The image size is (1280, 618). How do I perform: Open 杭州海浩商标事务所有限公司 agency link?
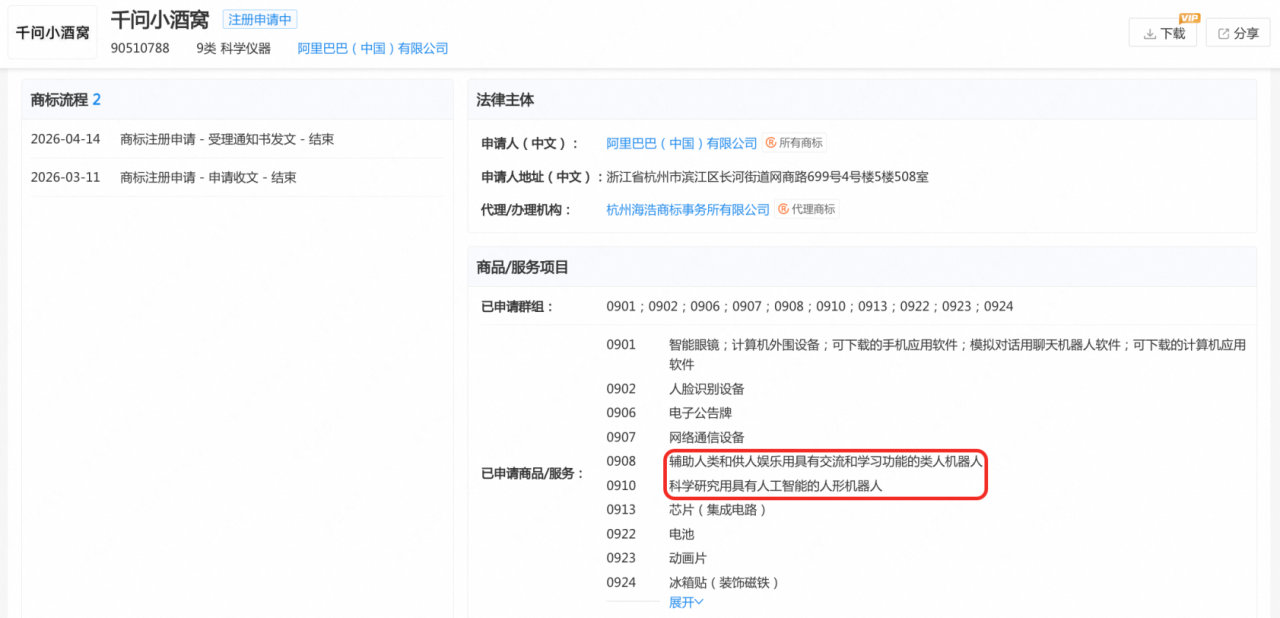coord(688,209)
